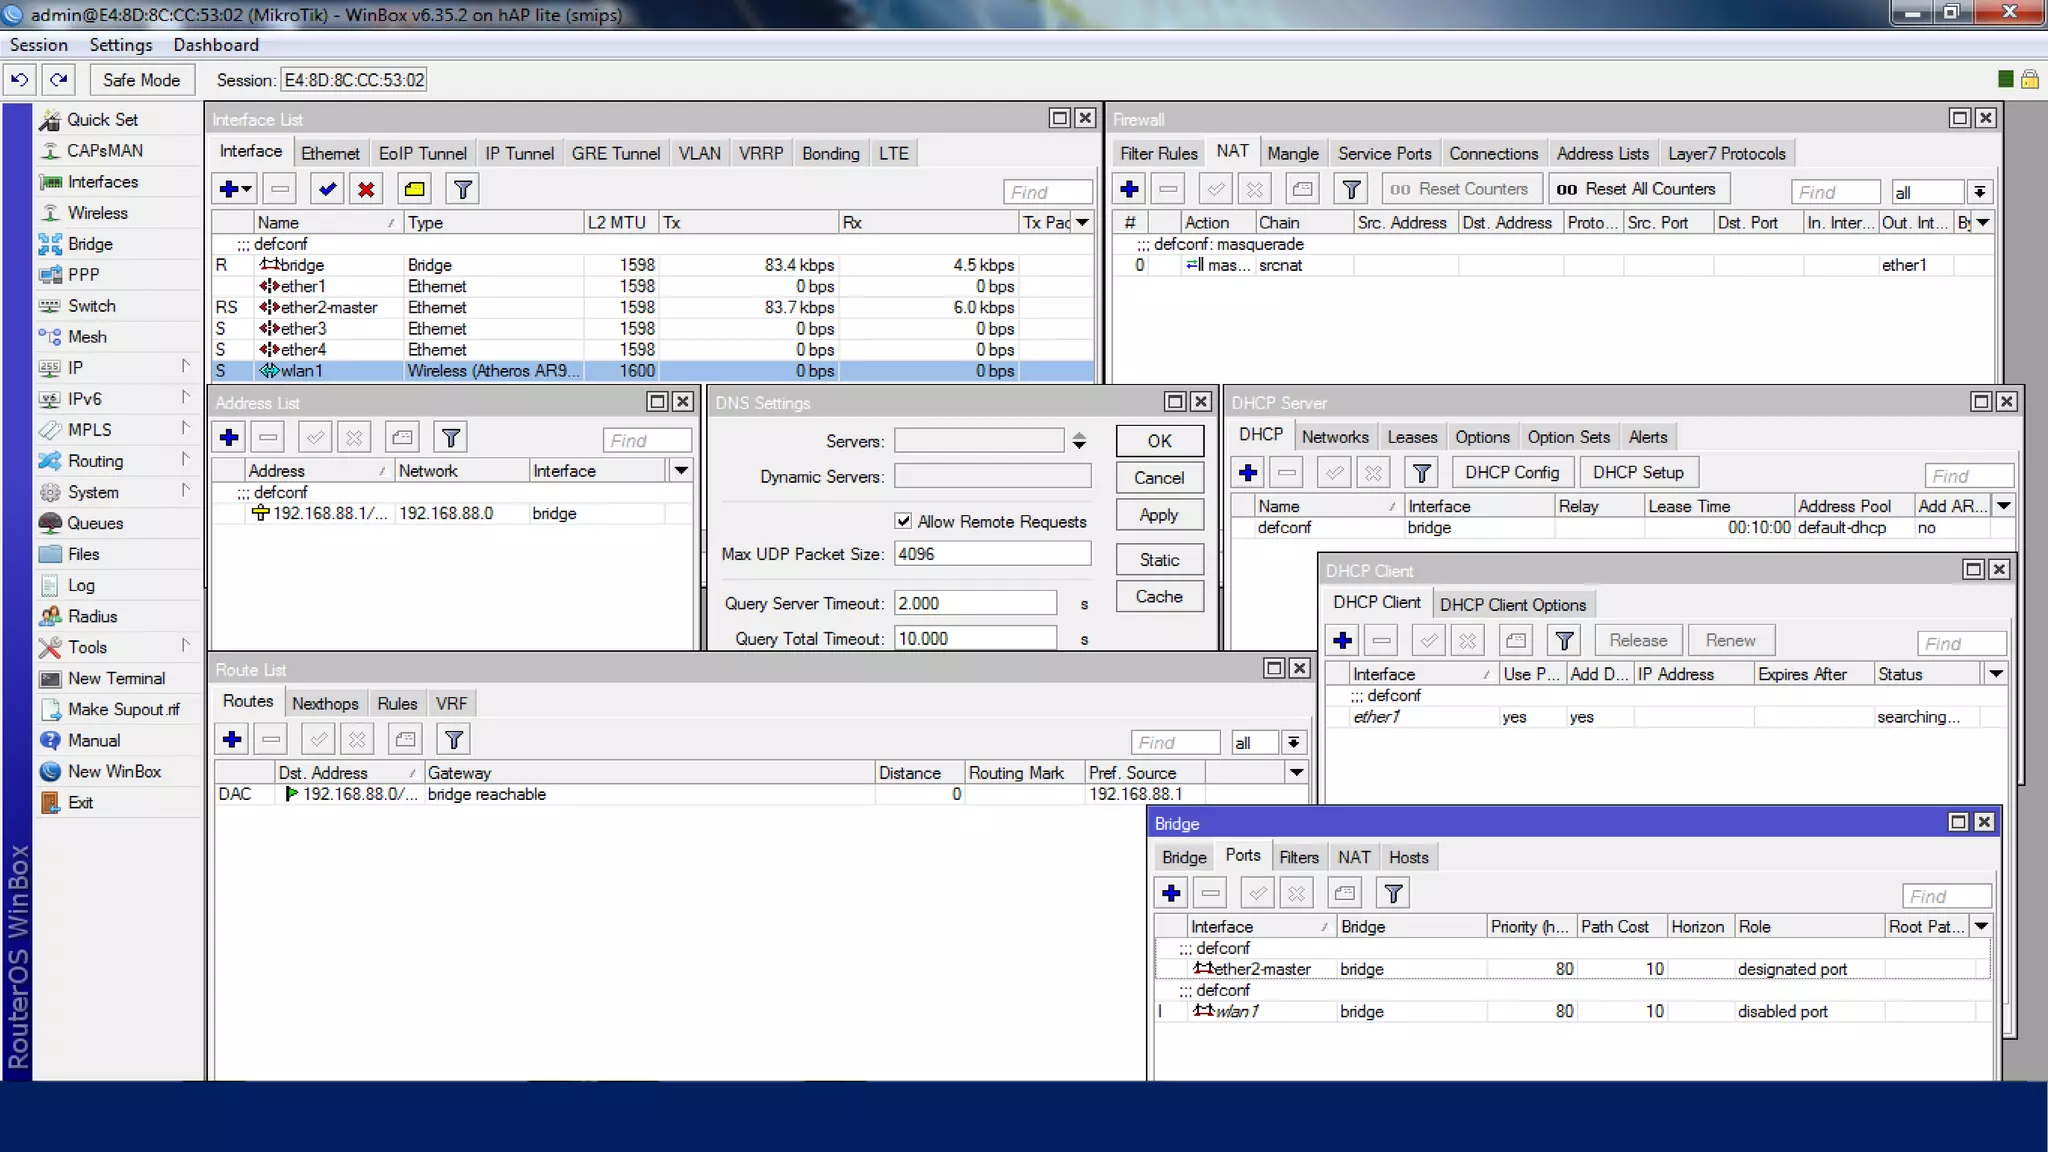Click the red X disable icon in Interface List
The height and width of the screenshot is (1152, 2048).
(366, 189)
